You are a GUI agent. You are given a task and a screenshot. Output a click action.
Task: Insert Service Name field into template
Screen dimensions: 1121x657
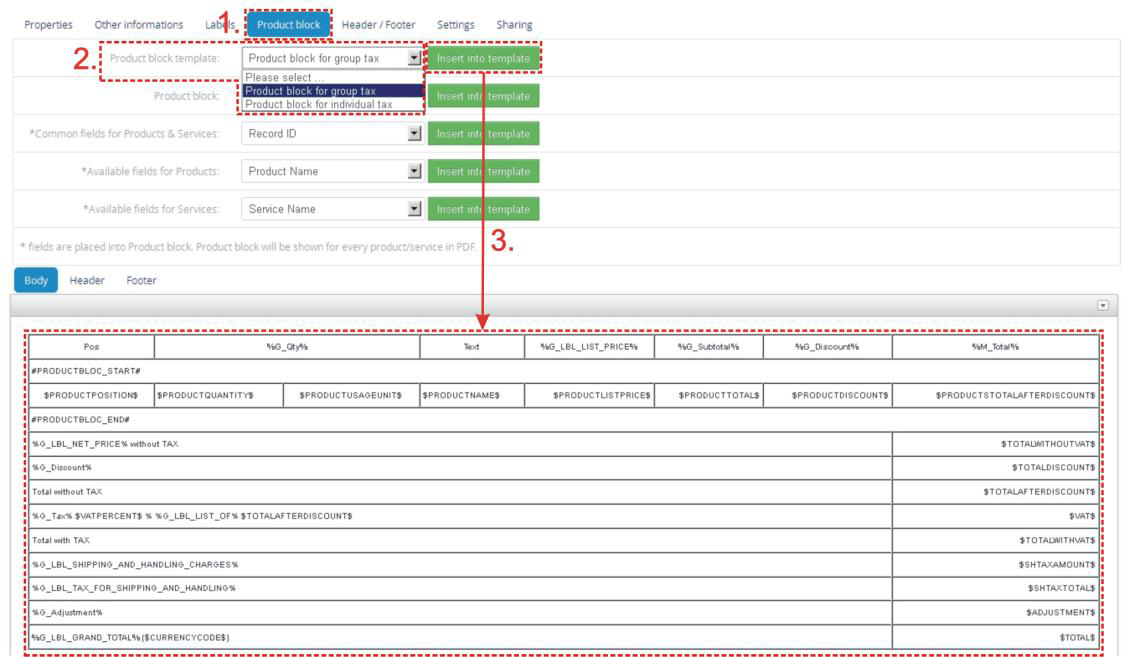click(x=483, y=209)
